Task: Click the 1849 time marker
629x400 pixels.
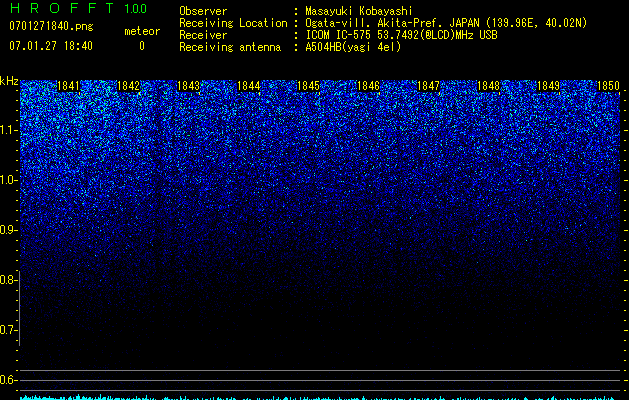Action: coord(548,86)
